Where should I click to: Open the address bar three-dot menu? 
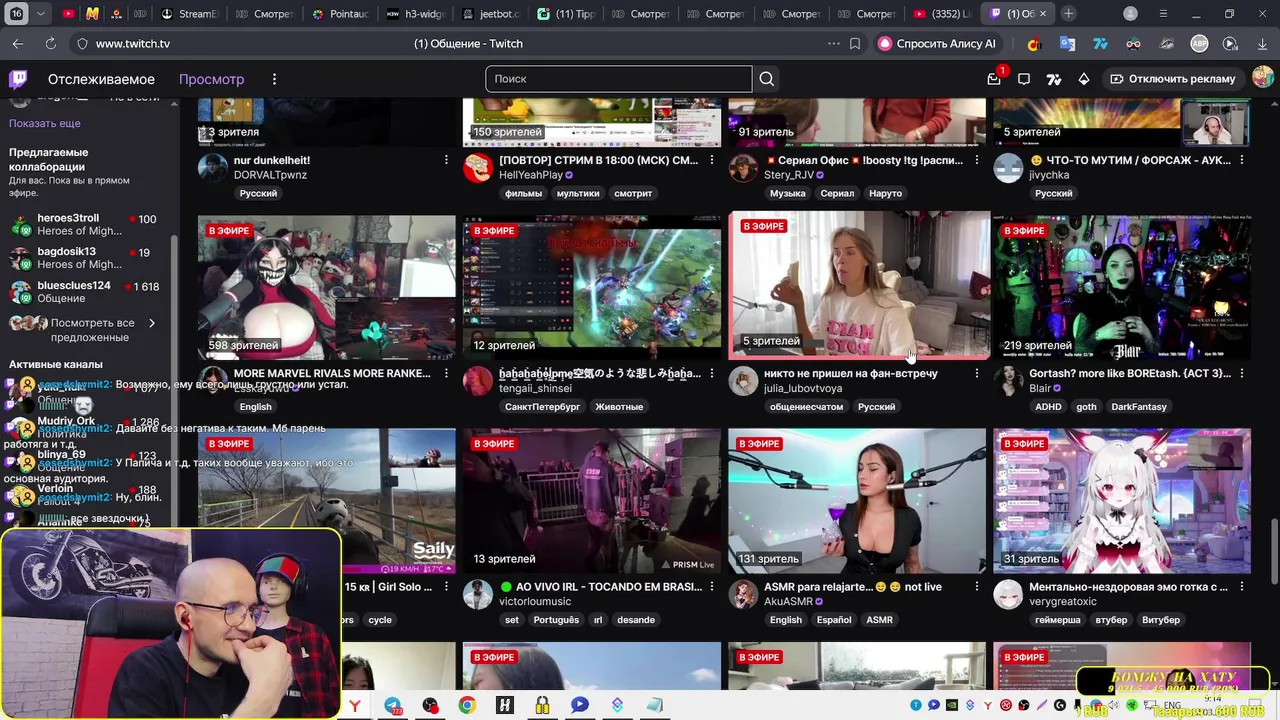coord(833,44)
